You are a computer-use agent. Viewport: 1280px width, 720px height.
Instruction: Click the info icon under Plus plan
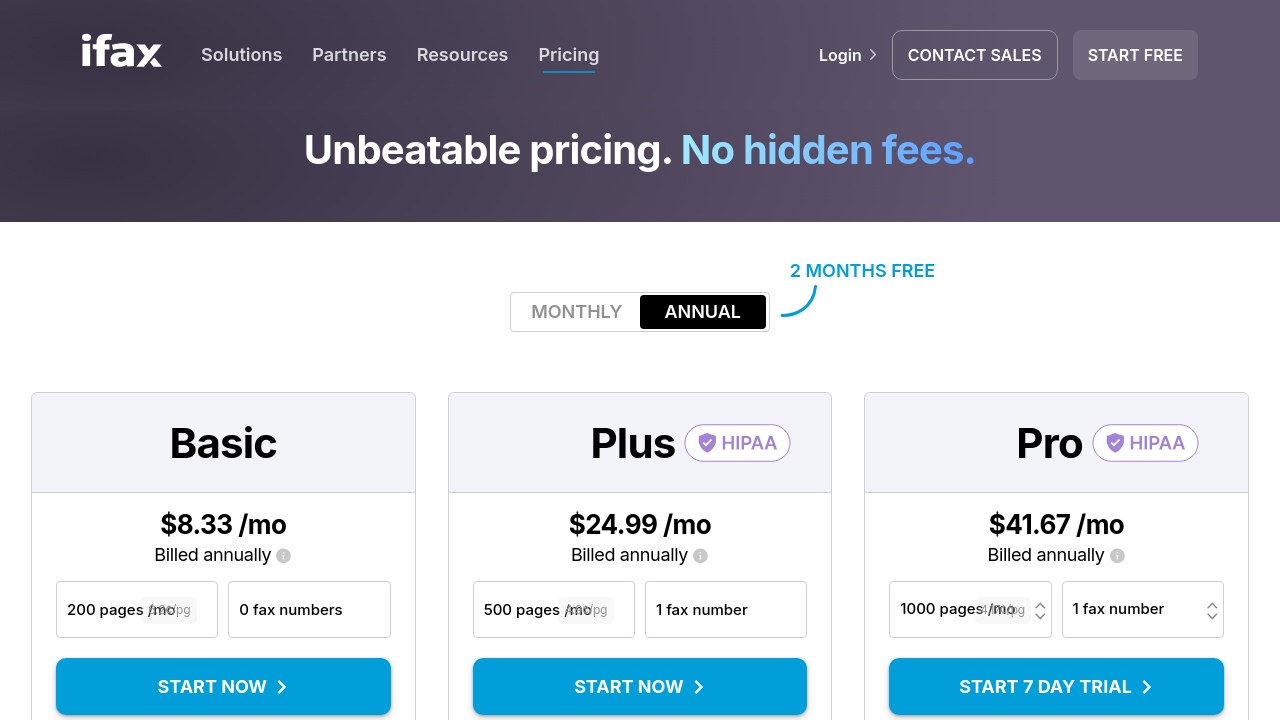[x=700, y=556]
